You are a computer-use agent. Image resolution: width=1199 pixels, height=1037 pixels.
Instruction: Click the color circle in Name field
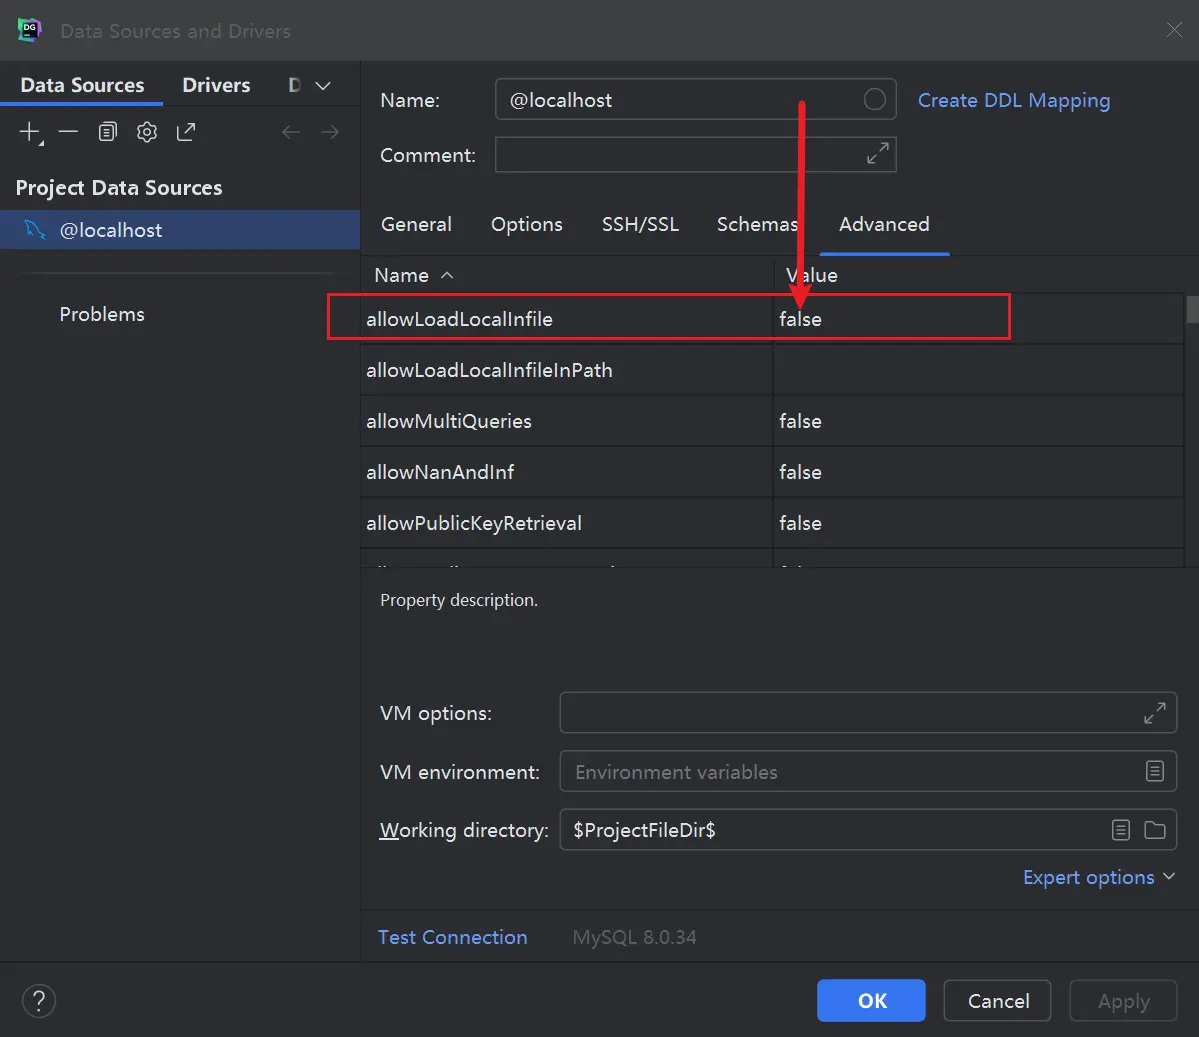click(x=874, y=100)
